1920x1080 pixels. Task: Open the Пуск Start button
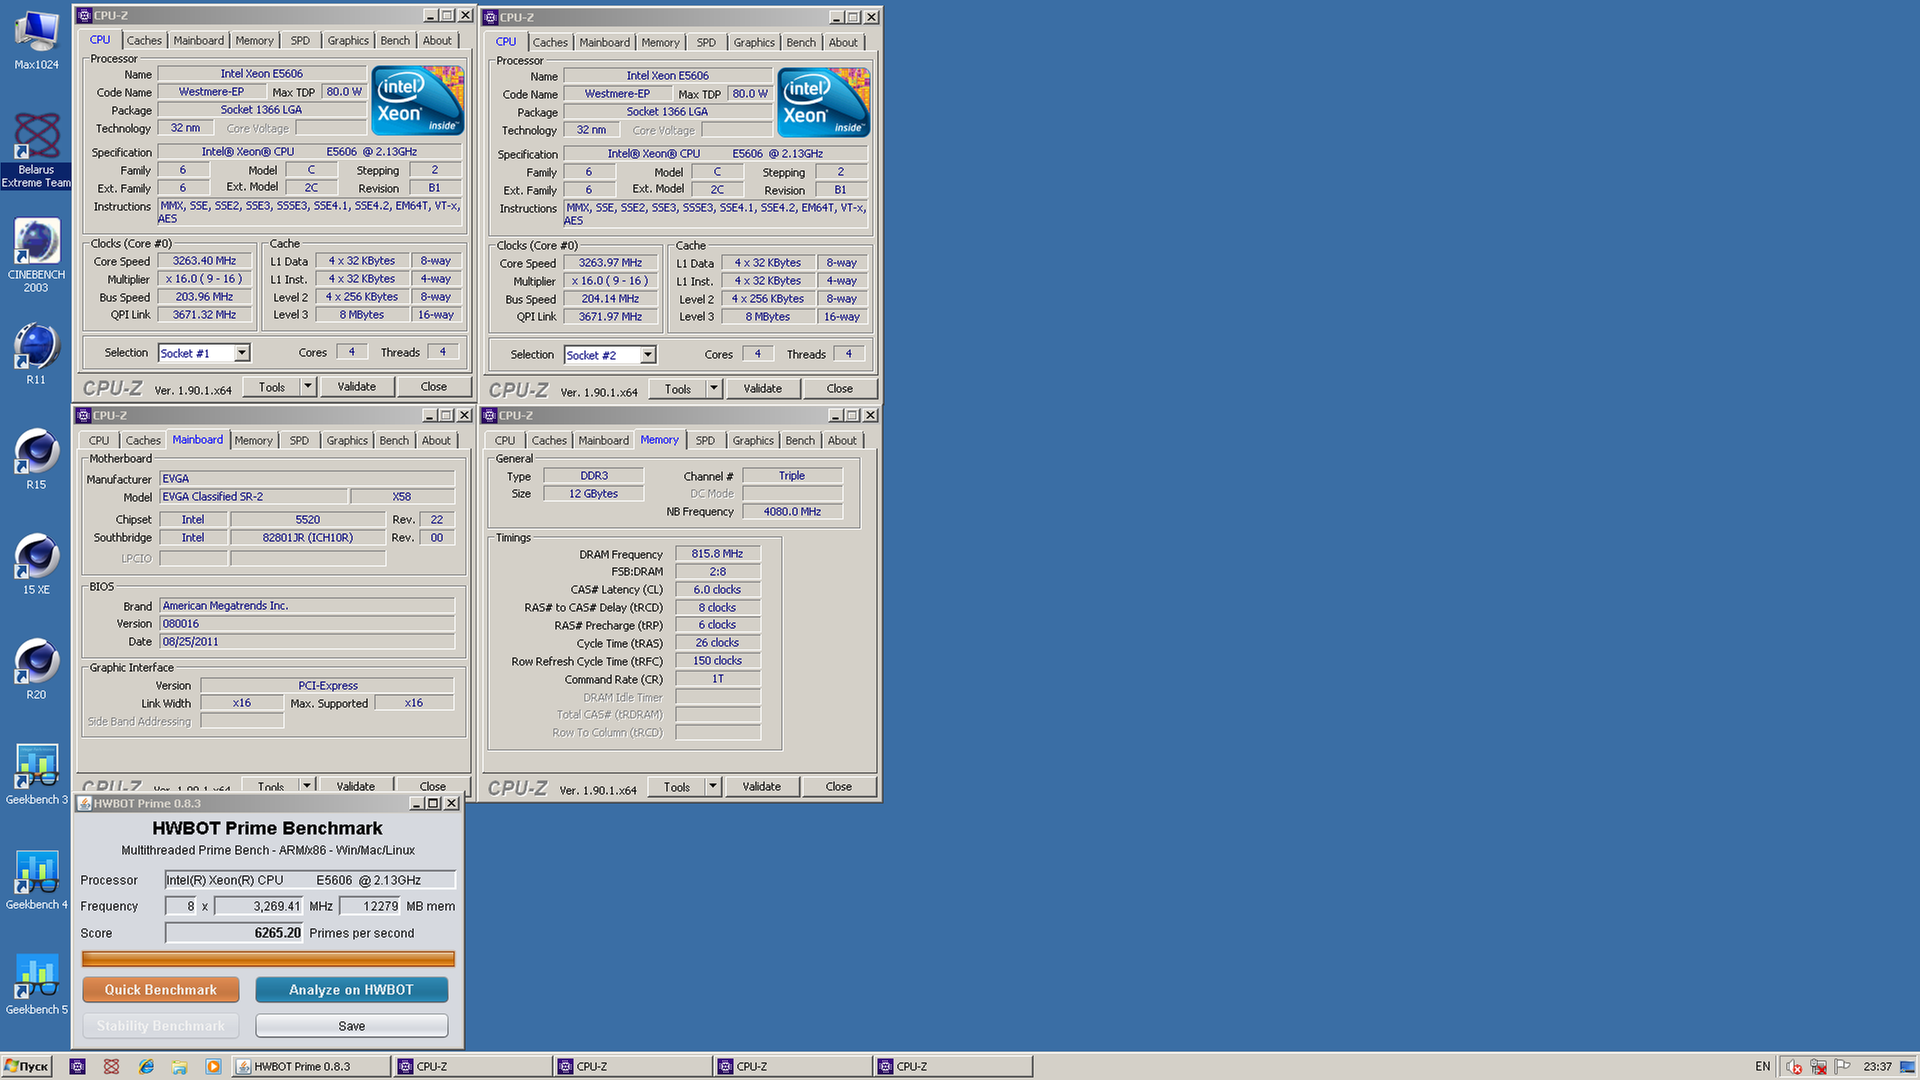point(26,1066)
